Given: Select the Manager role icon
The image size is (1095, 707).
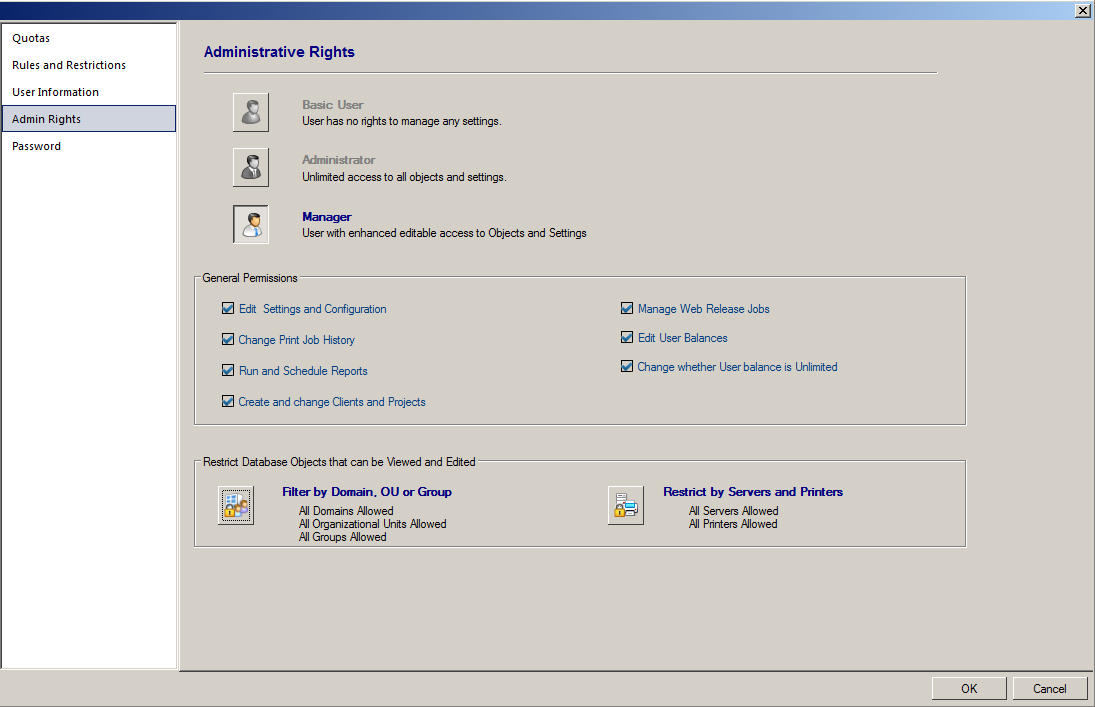Looking at the screenshot, I should (251, 224).
